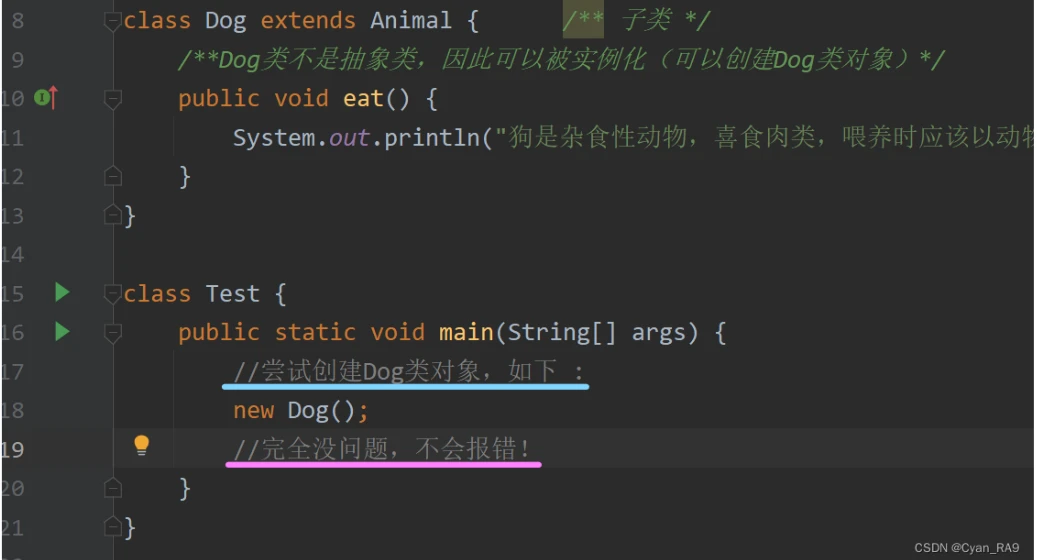Collapse the Test class fold marker
This screenshot has height=560, width=1037.
click(x=113, y=294)
